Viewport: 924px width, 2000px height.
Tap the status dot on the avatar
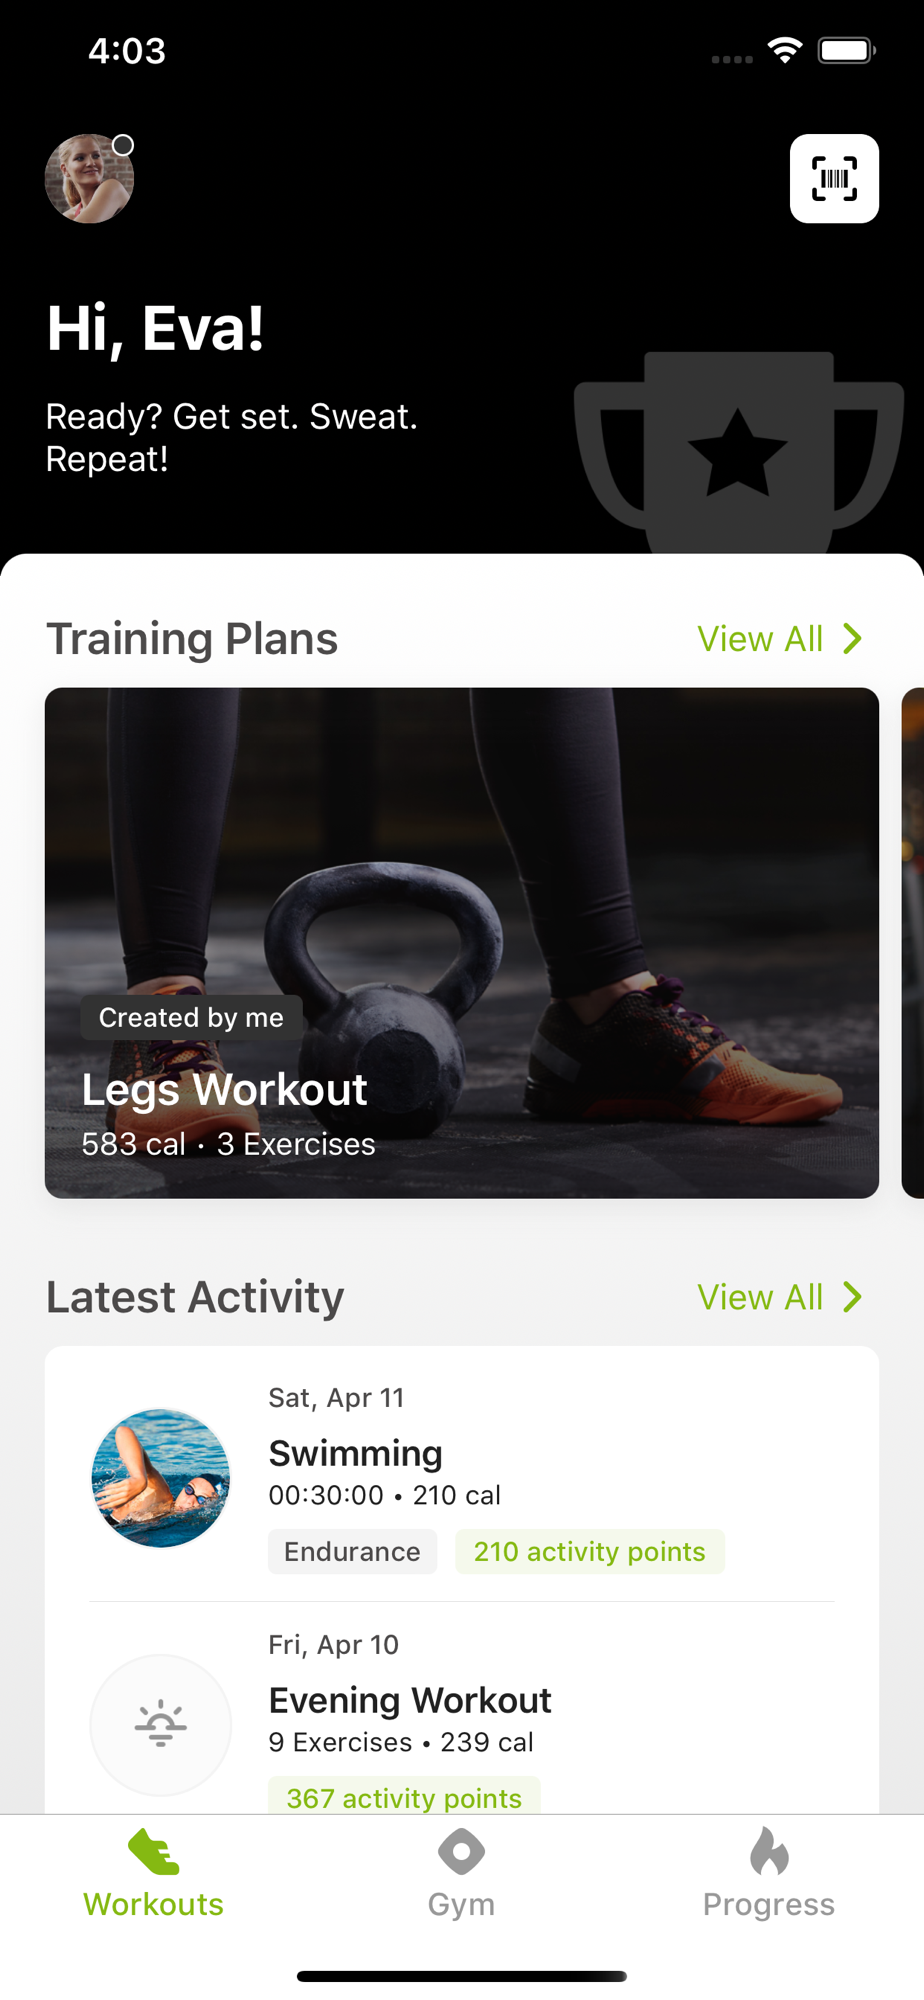[x=123, y=145]
